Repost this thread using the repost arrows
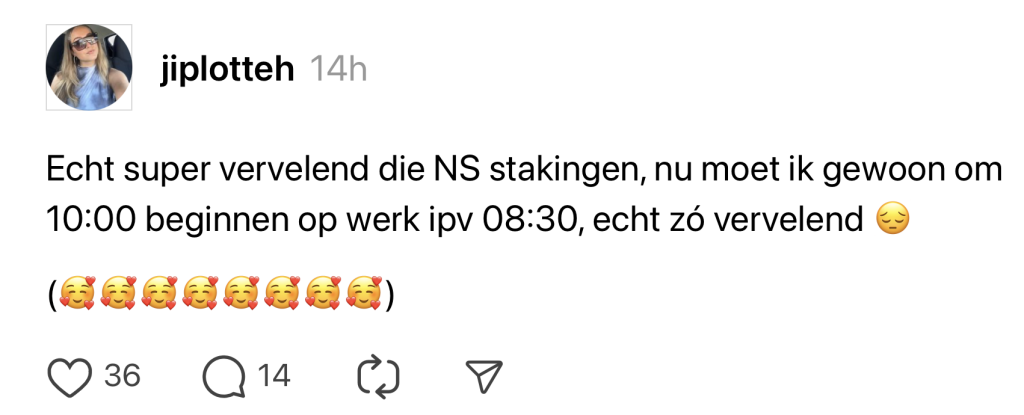Image resolution: width=1024 pixels, height=415 pixels. [x=379, y=376]
